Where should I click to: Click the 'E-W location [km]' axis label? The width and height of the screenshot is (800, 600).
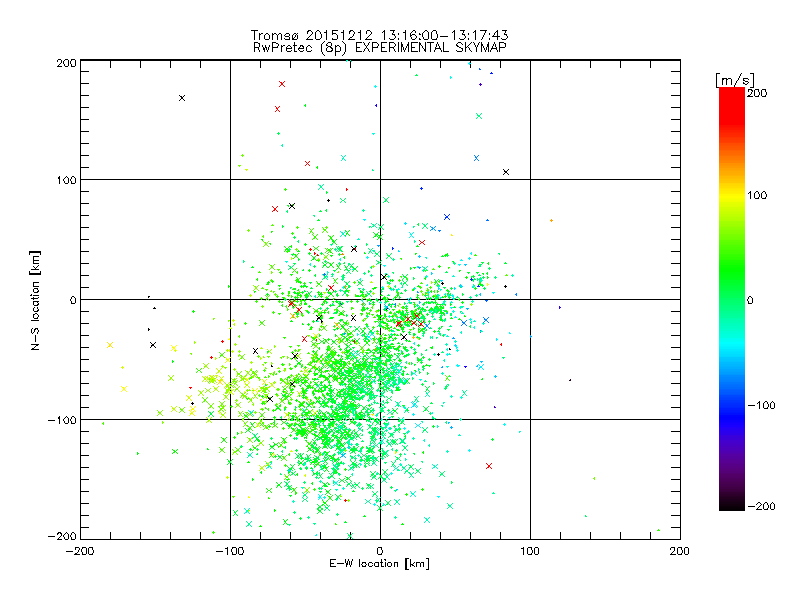point(379,563)
